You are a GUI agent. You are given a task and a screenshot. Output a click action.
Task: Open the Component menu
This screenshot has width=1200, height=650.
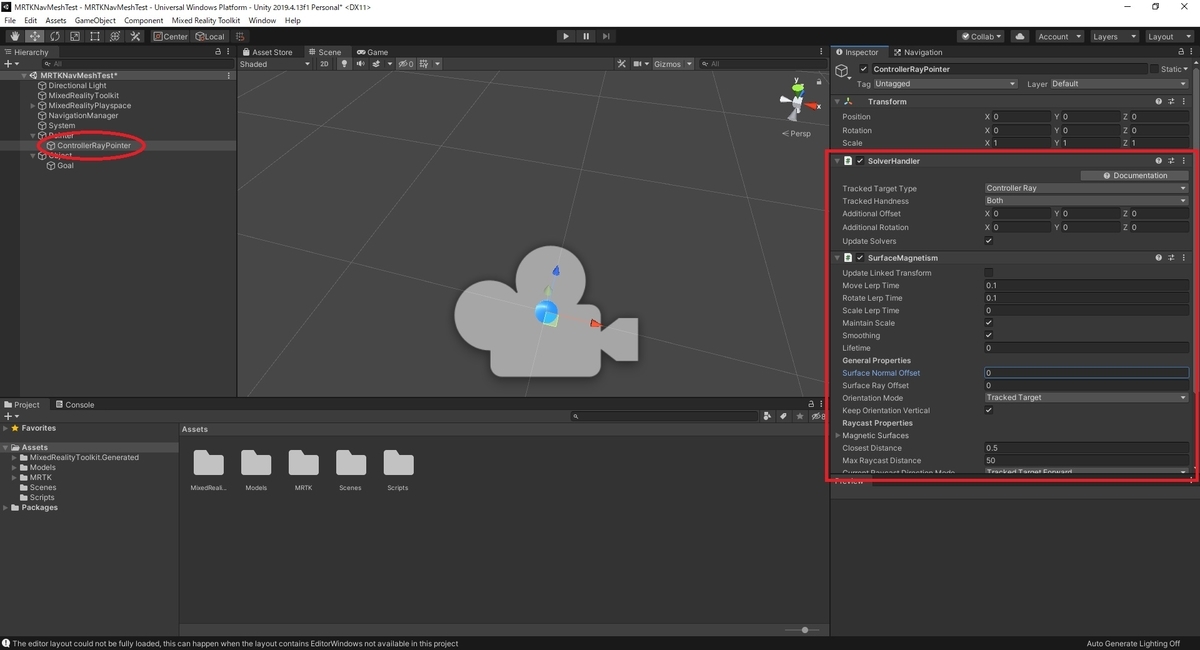(144, 20)
